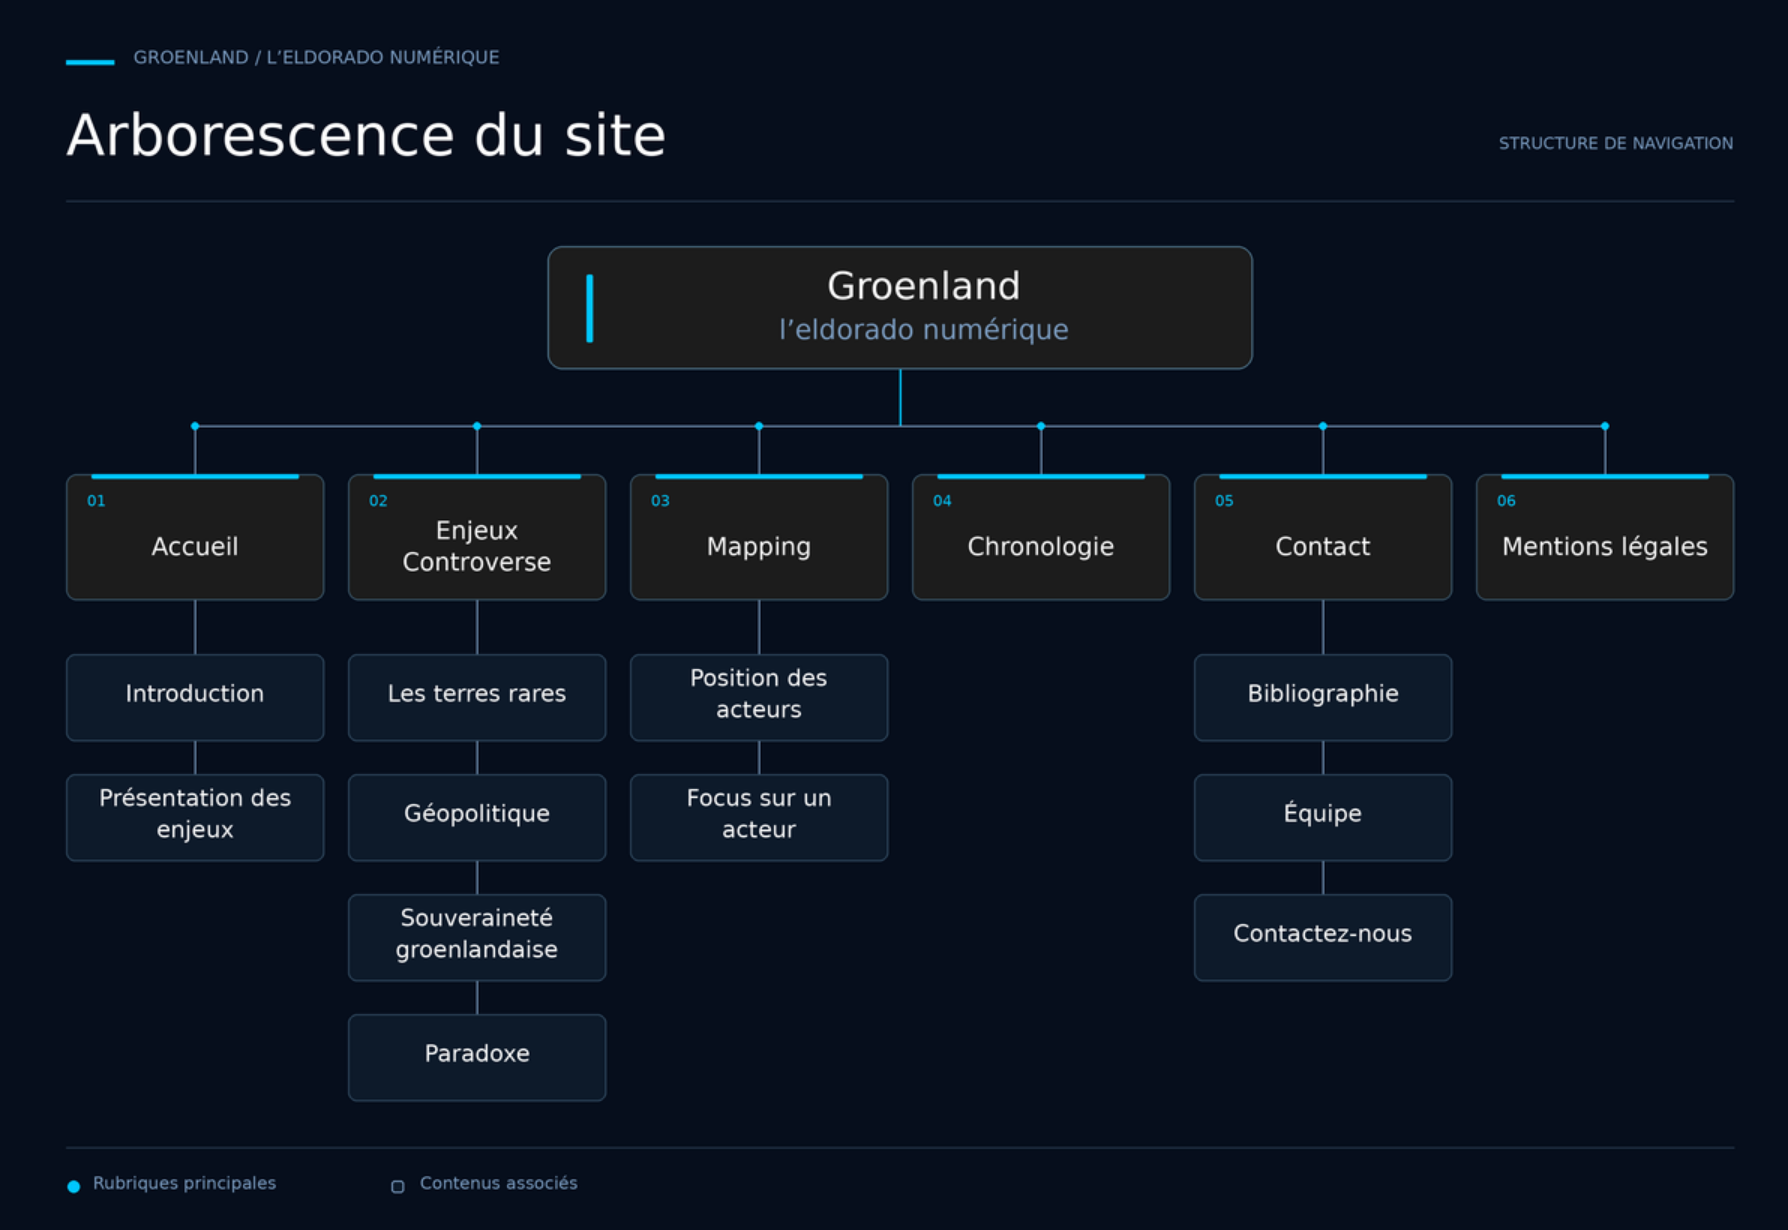Screen dimensions: 1788x1230
Task: Click the 03 number on Mapping
Action: 660,501
